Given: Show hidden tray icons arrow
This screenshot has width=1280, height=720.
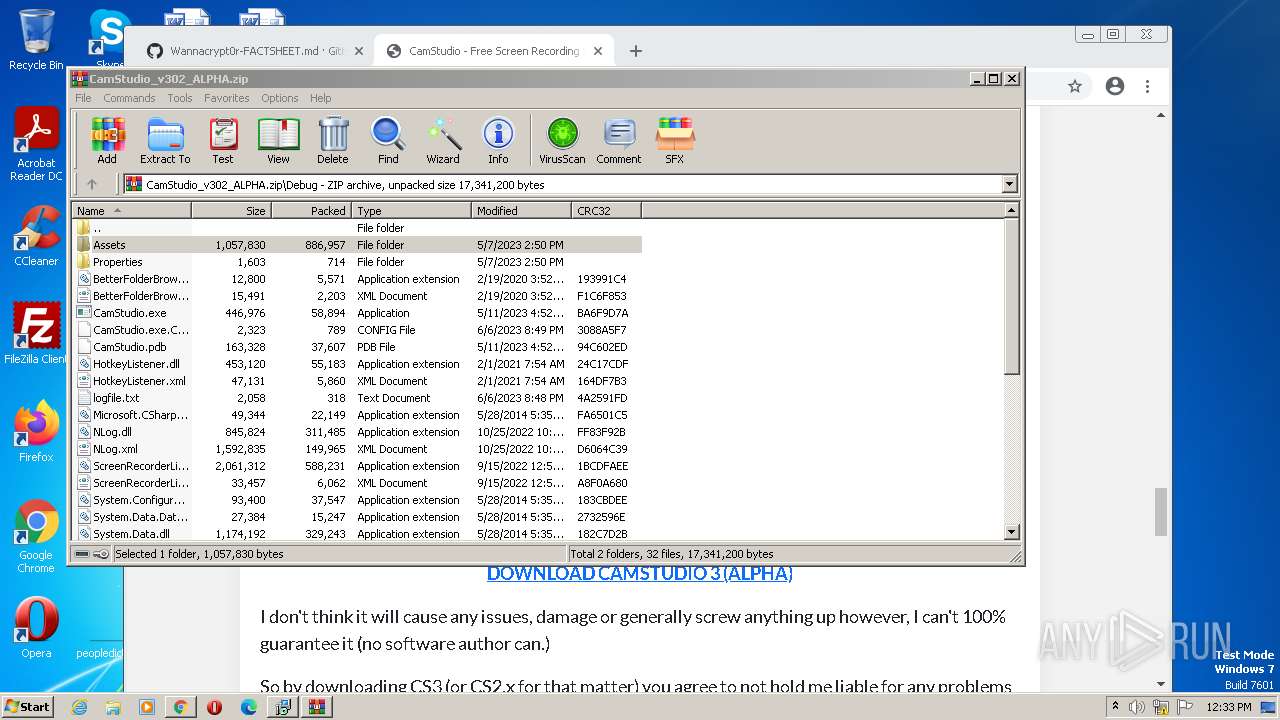Looking at the screenshot, I should point(1115,706).
